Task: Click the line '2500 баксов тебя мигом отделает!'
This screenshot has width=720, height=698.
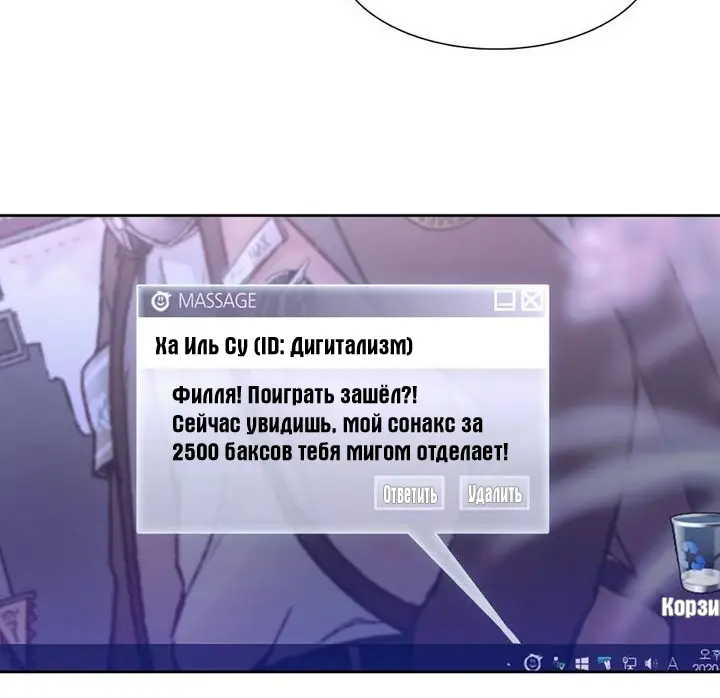Action: tap(340, 452)
